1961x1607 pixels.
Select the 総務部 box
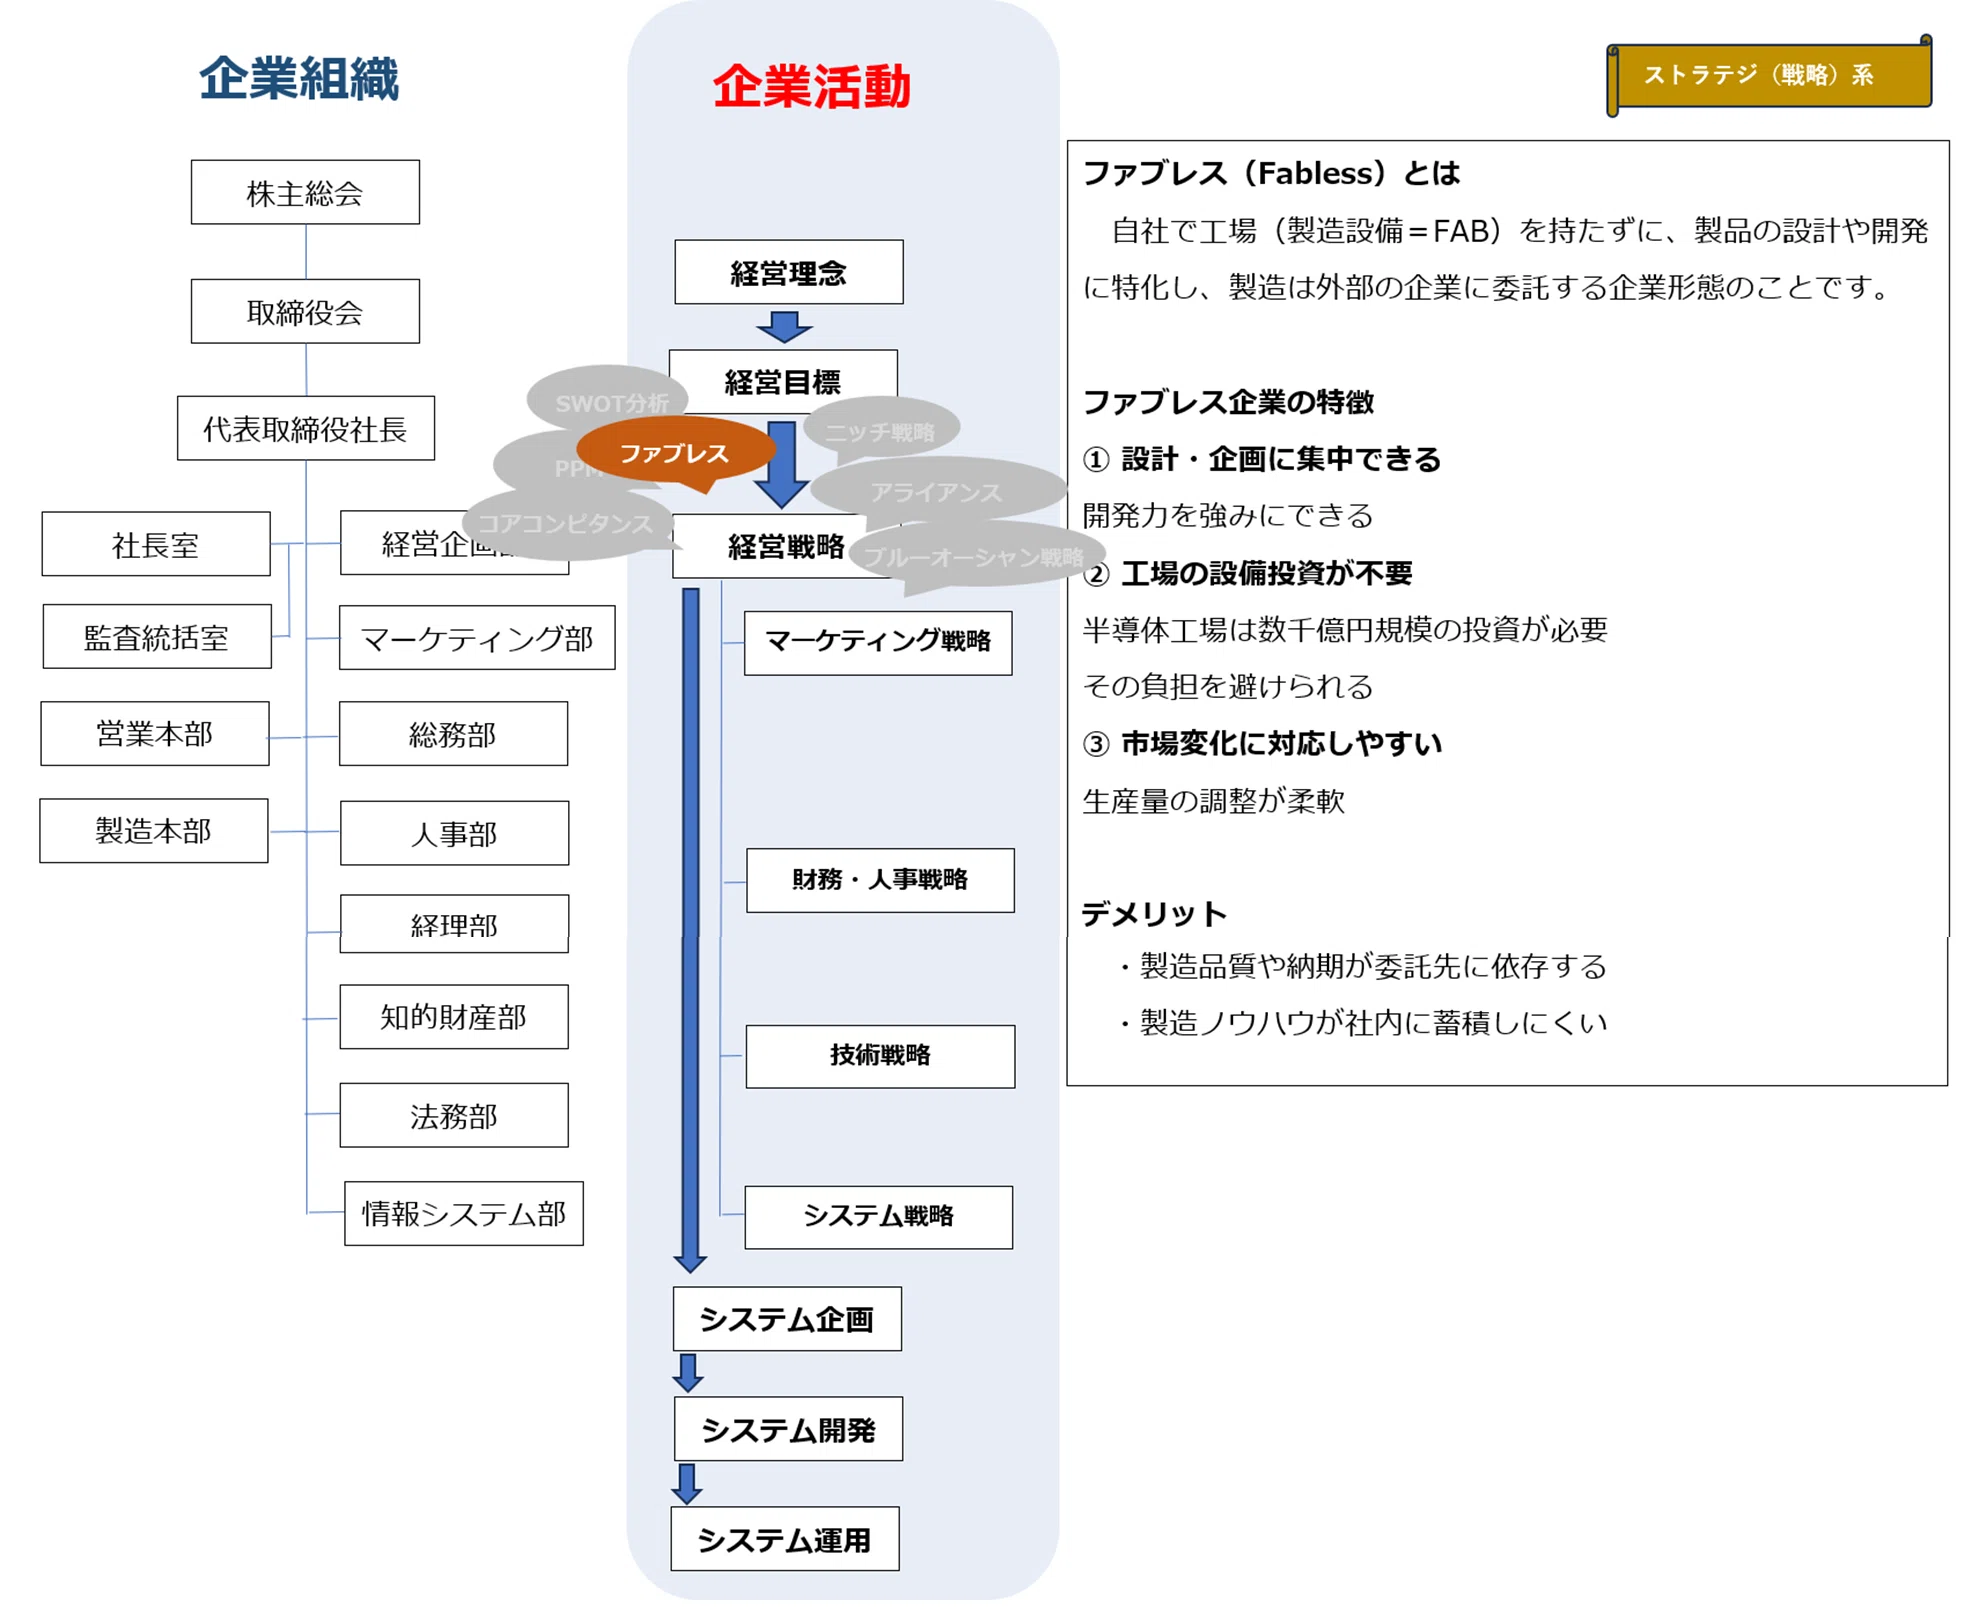(453, 734)
